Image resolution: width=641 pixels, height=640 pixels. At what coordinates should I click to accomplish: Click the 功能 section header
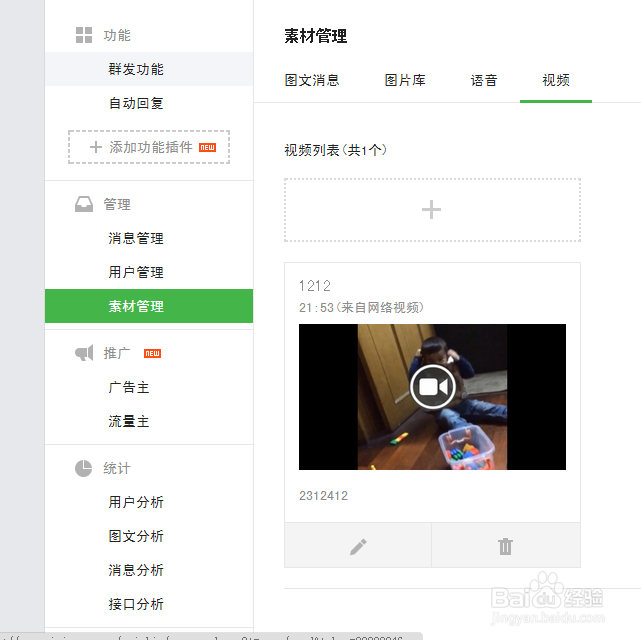[x=117, y=35]
